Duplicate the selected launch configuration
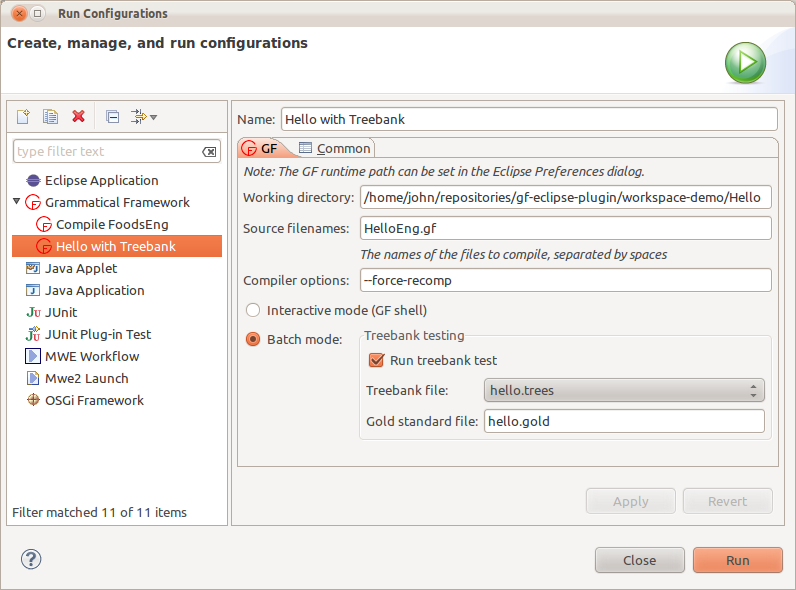 pos(50,117)
